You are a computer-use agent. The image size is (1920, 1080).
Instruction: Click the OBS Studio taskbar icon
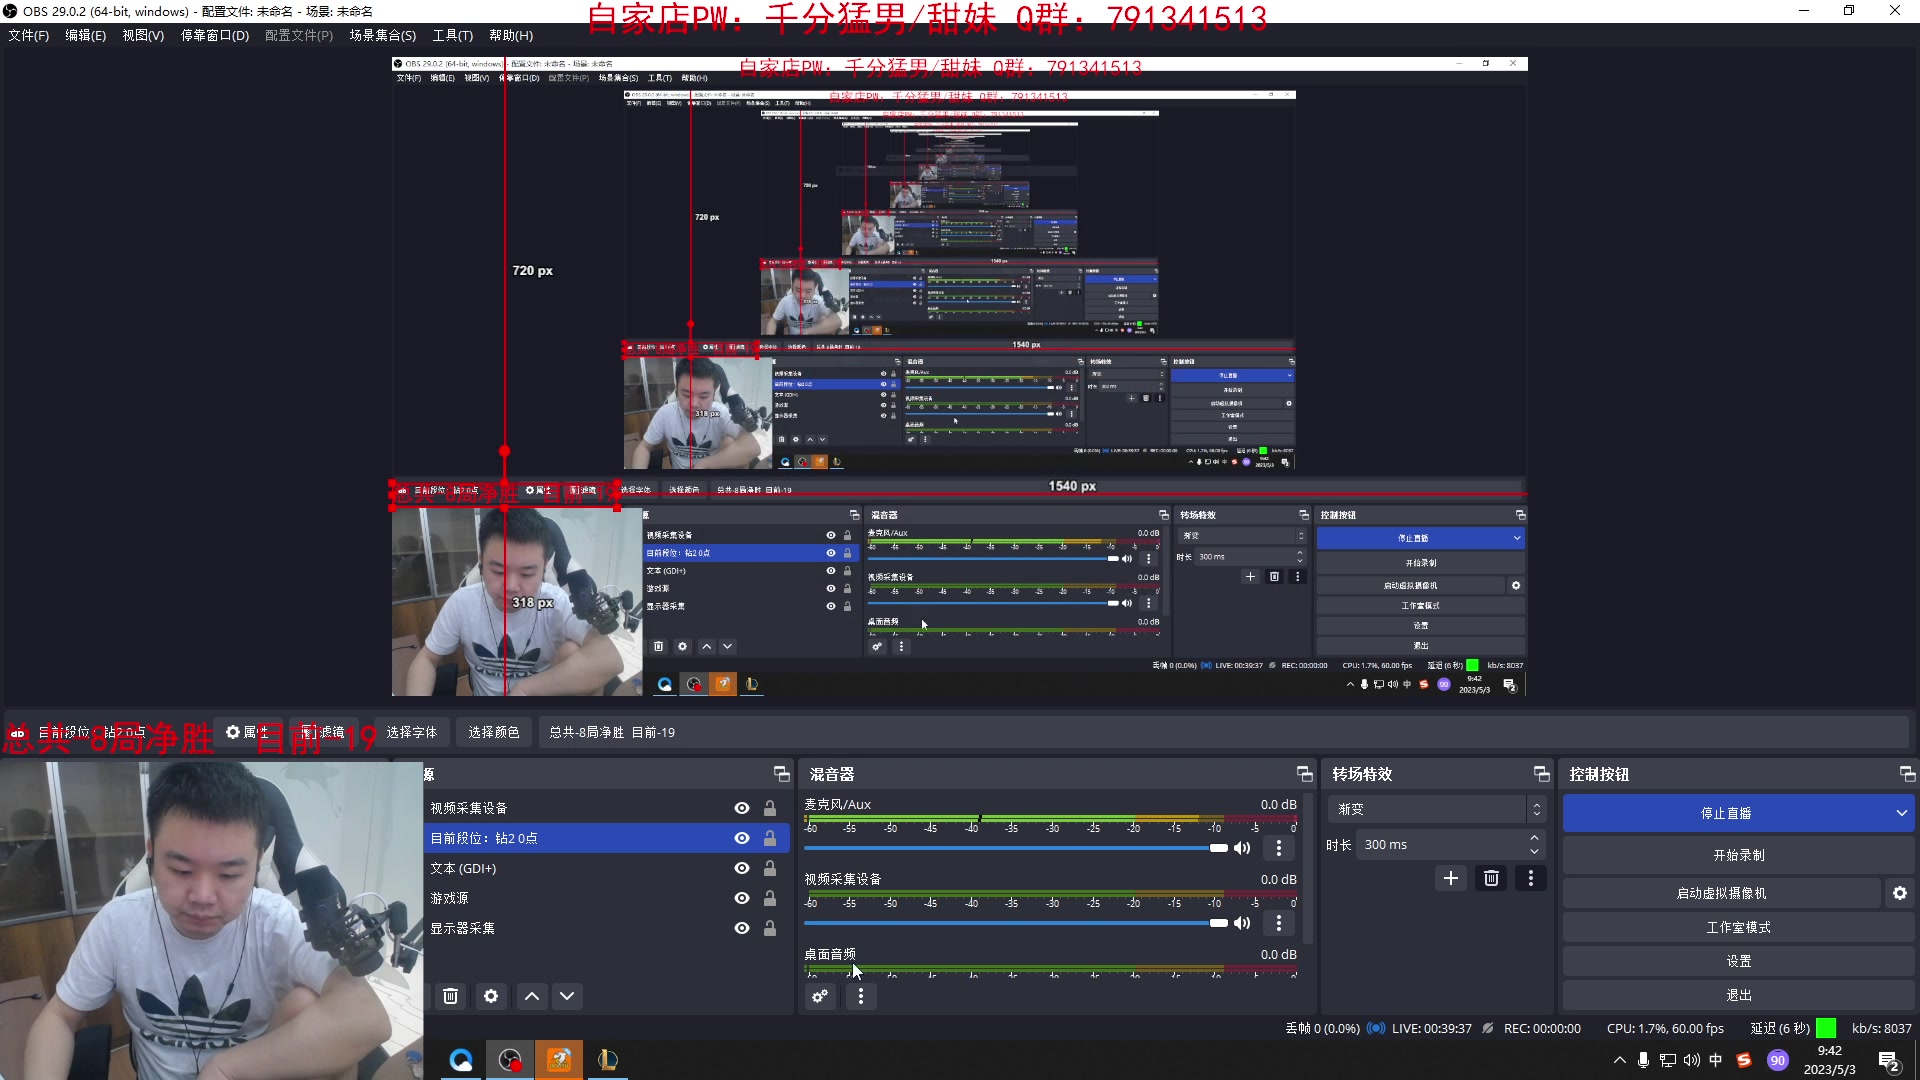click(510, 1060)
